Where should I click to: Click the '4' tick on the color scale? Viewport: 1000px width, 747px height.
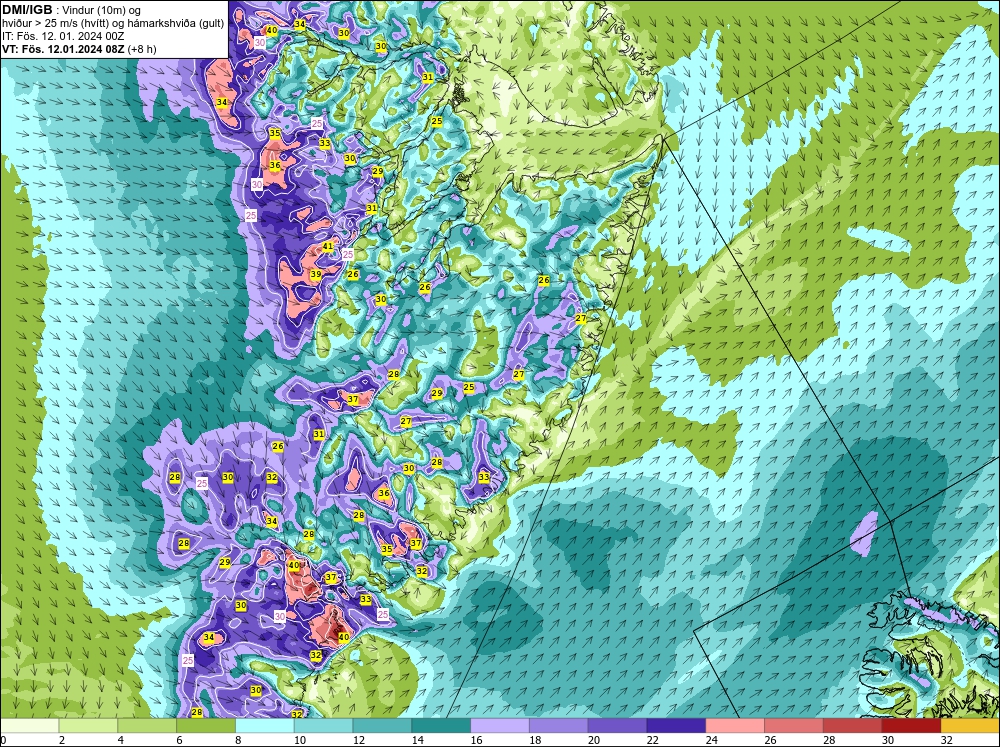(x=121, y=740)
